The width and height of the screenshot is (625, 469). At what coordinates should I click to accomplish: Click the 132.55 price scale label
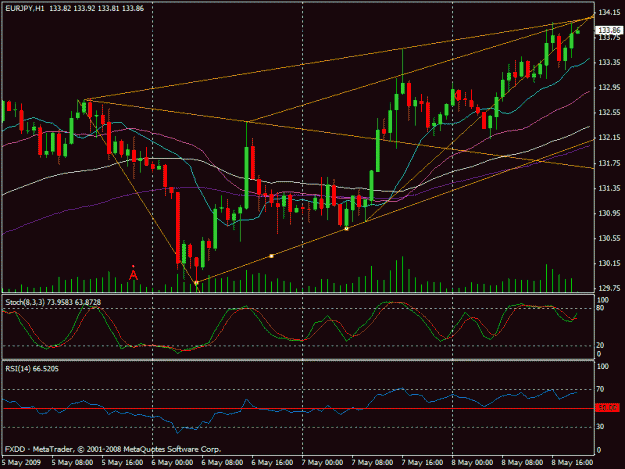[x=610, y=112]
